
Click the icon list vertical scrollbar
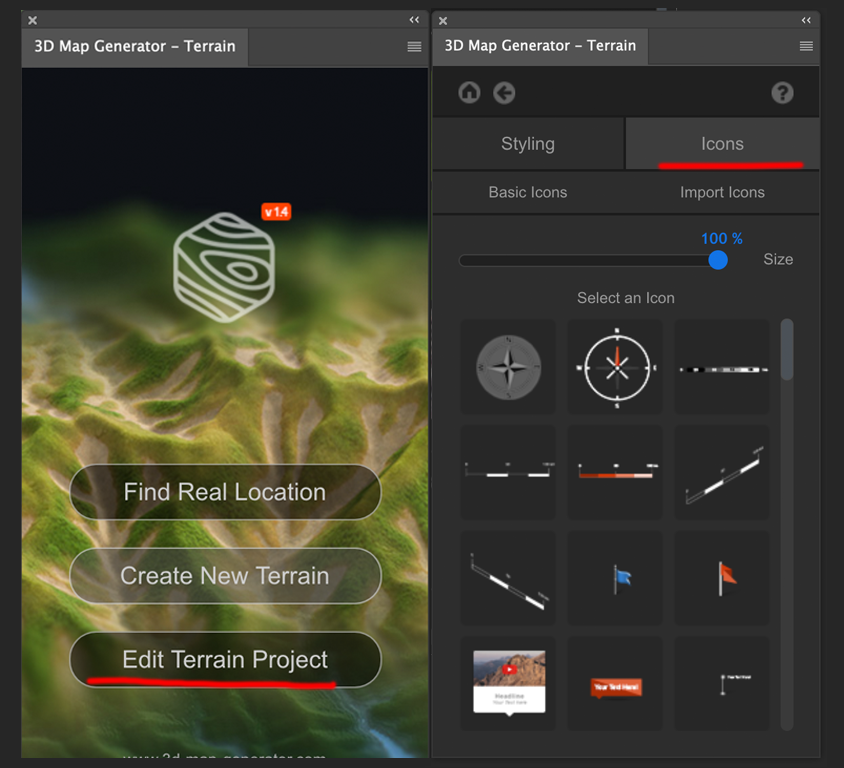pos(786,524)
